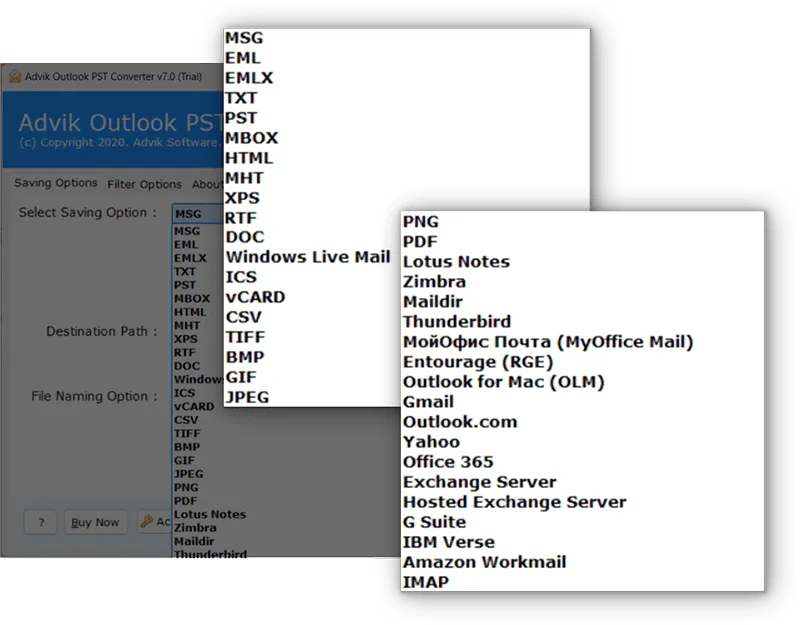Choose JPEG in the small dropdown list
The width and height of the screenshot is (800, 625).
188,474
